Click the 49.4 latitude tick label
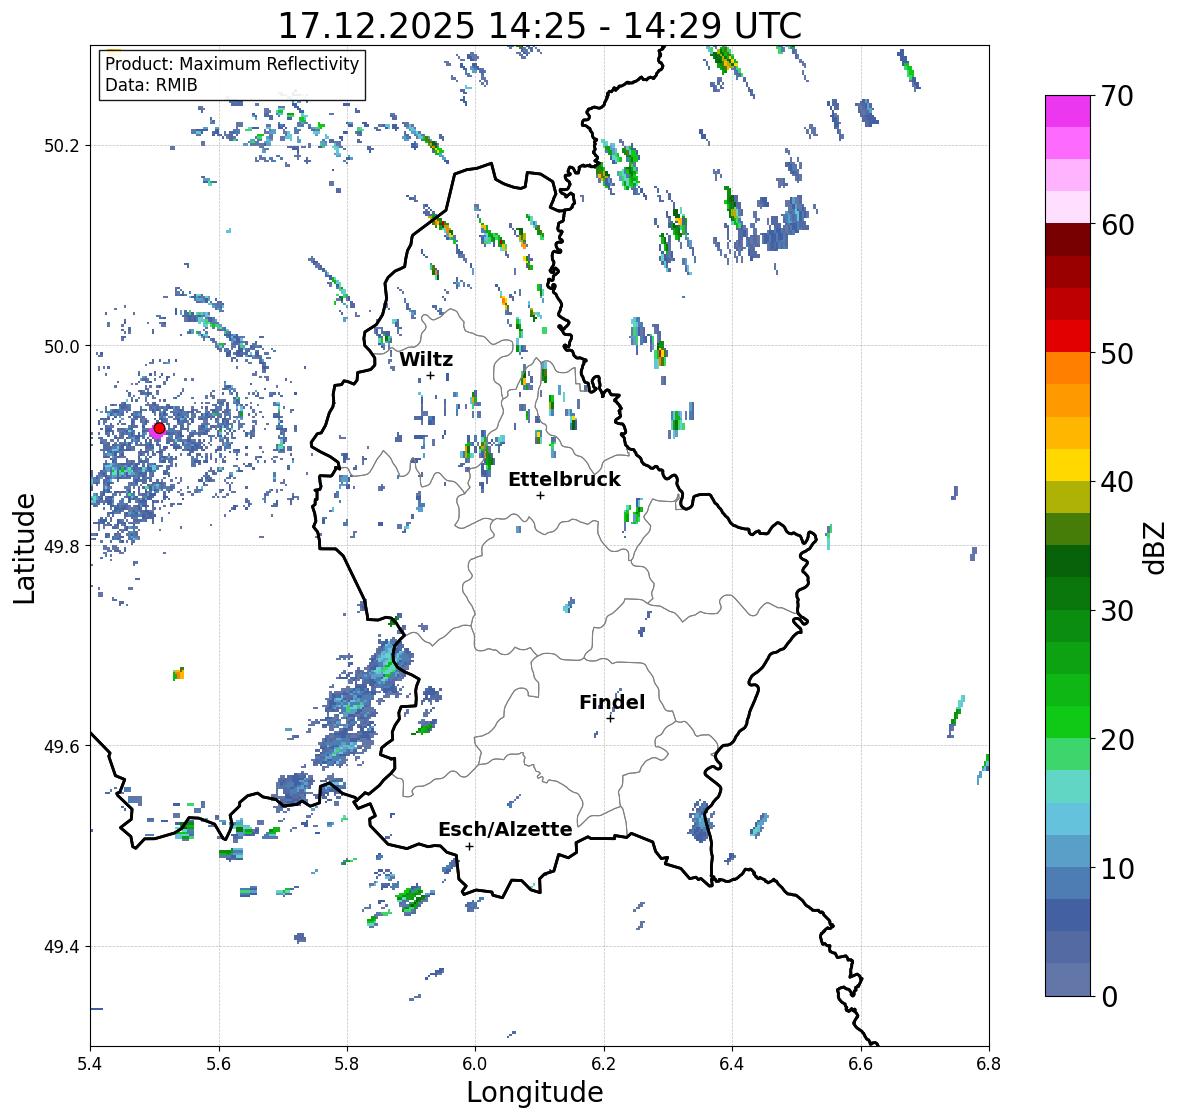 [62, 946]
